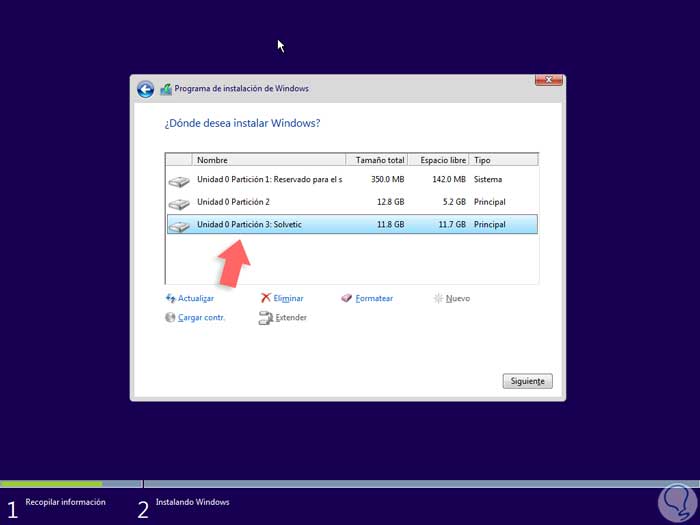Select Unidad 0 Partición 3: Solvetic row
The image size is (700, 525).
352,224
